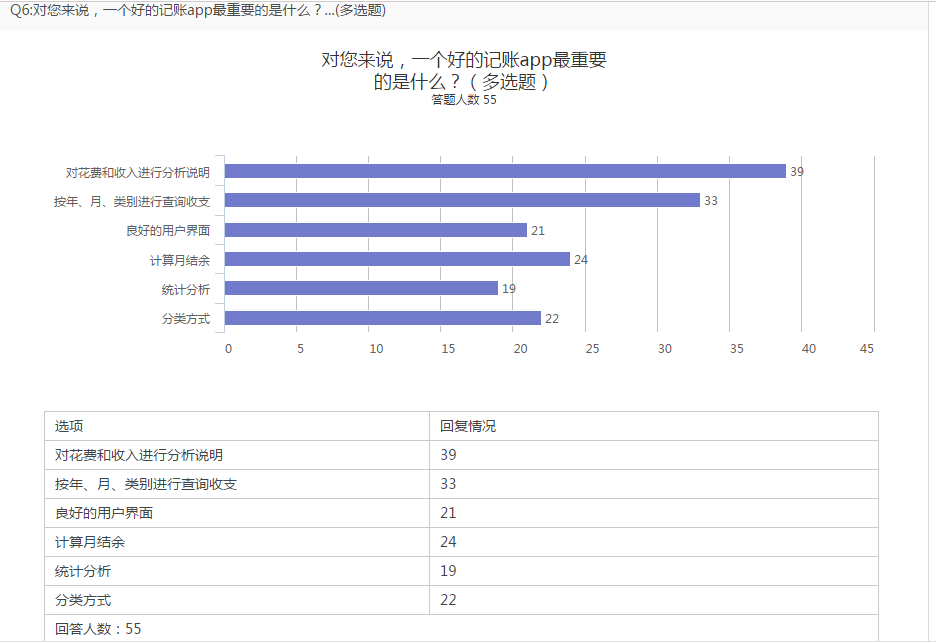936x643 pixels.
Task: Click x-axis tick label 10
Action: pos(376,349)
